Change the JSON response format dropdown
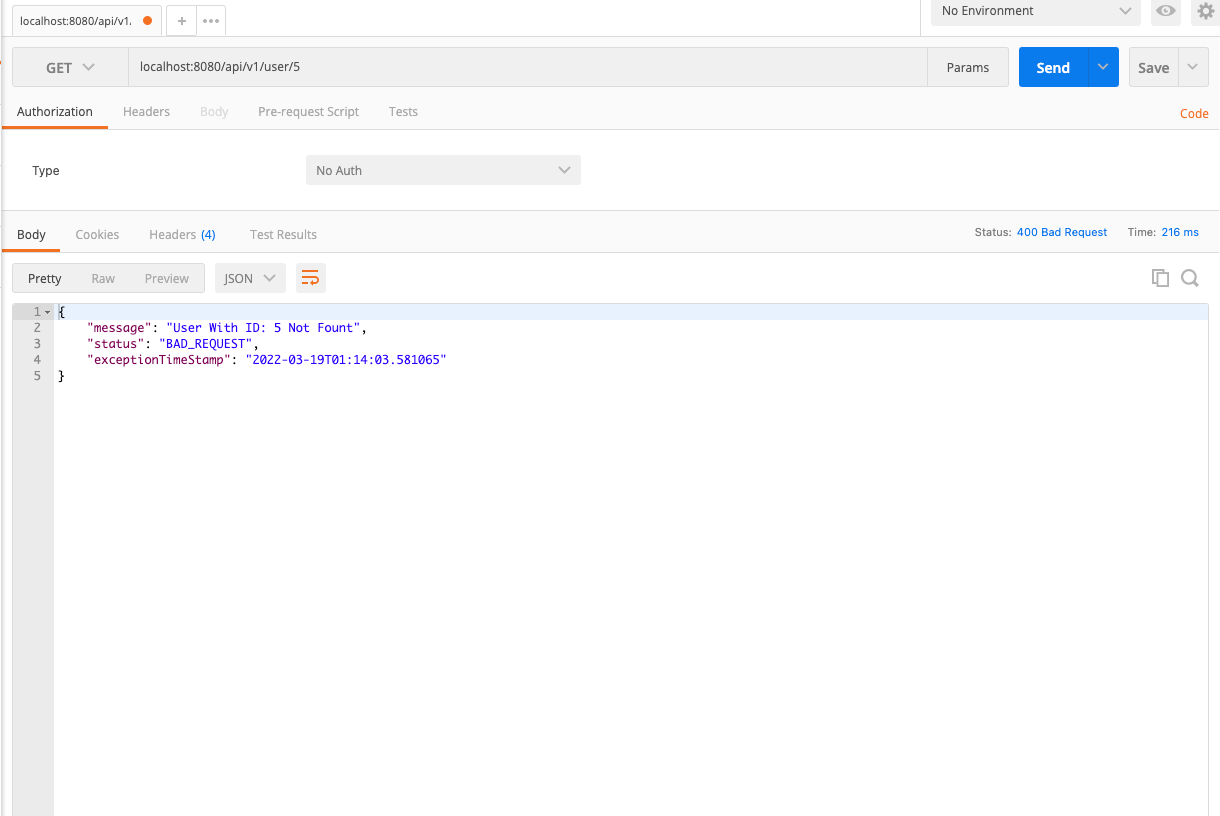Viewport: 1220px width, 816px height. (x=250, y=278)
